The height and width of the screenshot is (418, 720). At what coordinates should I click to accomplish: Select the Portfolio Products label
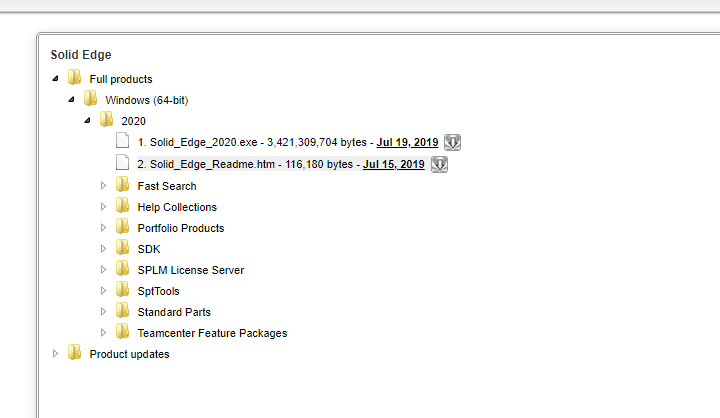180,228
